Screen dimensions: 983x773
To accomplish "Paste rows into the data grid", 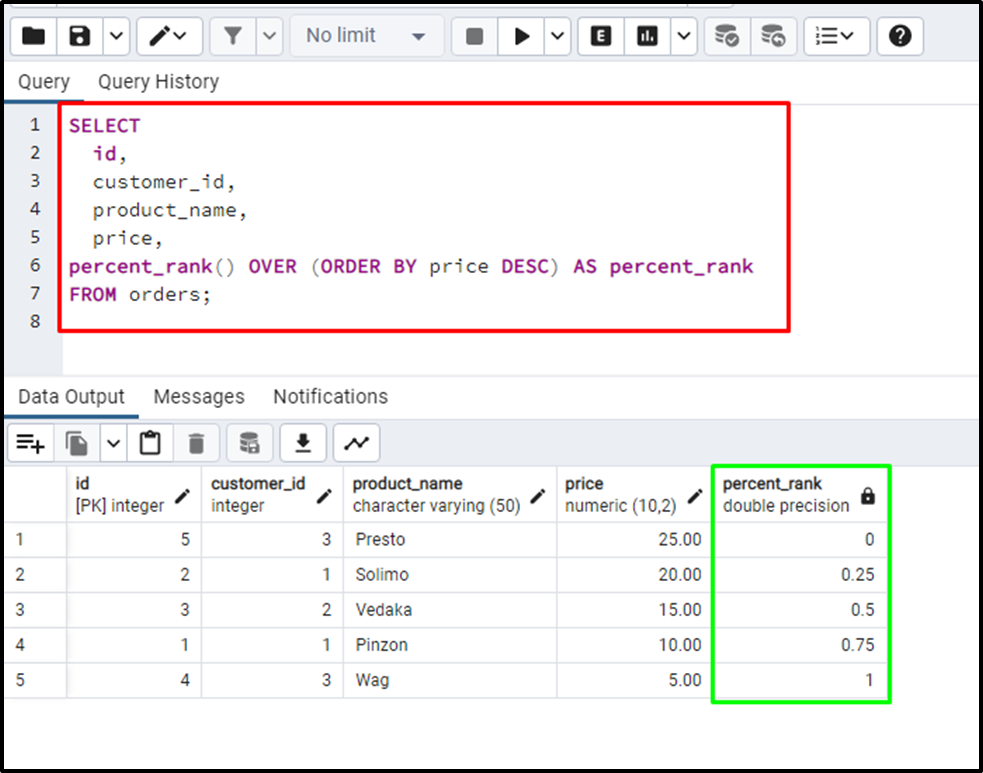I will pos(150,442).
